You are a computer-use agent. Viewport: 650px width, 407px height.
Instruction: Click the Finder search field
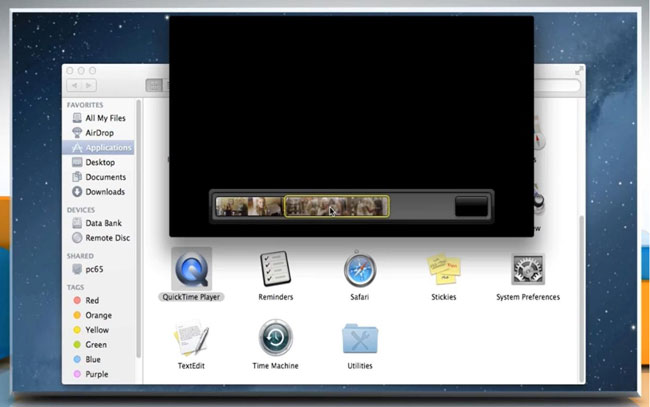pos(557,85)
